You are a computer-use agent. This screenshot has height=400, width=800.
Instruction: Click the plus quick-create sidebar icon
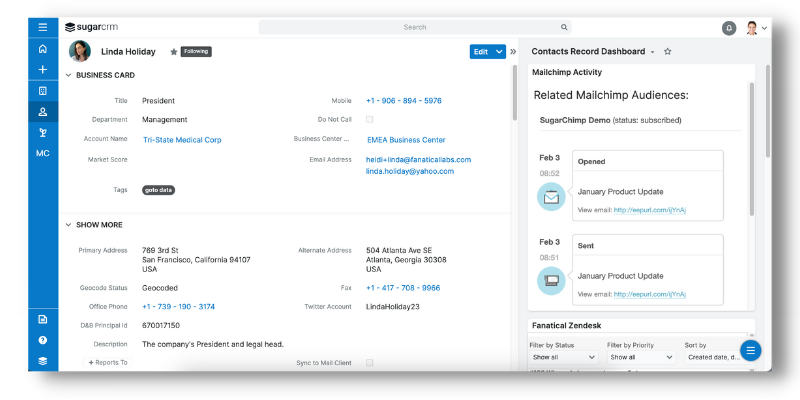43,69
